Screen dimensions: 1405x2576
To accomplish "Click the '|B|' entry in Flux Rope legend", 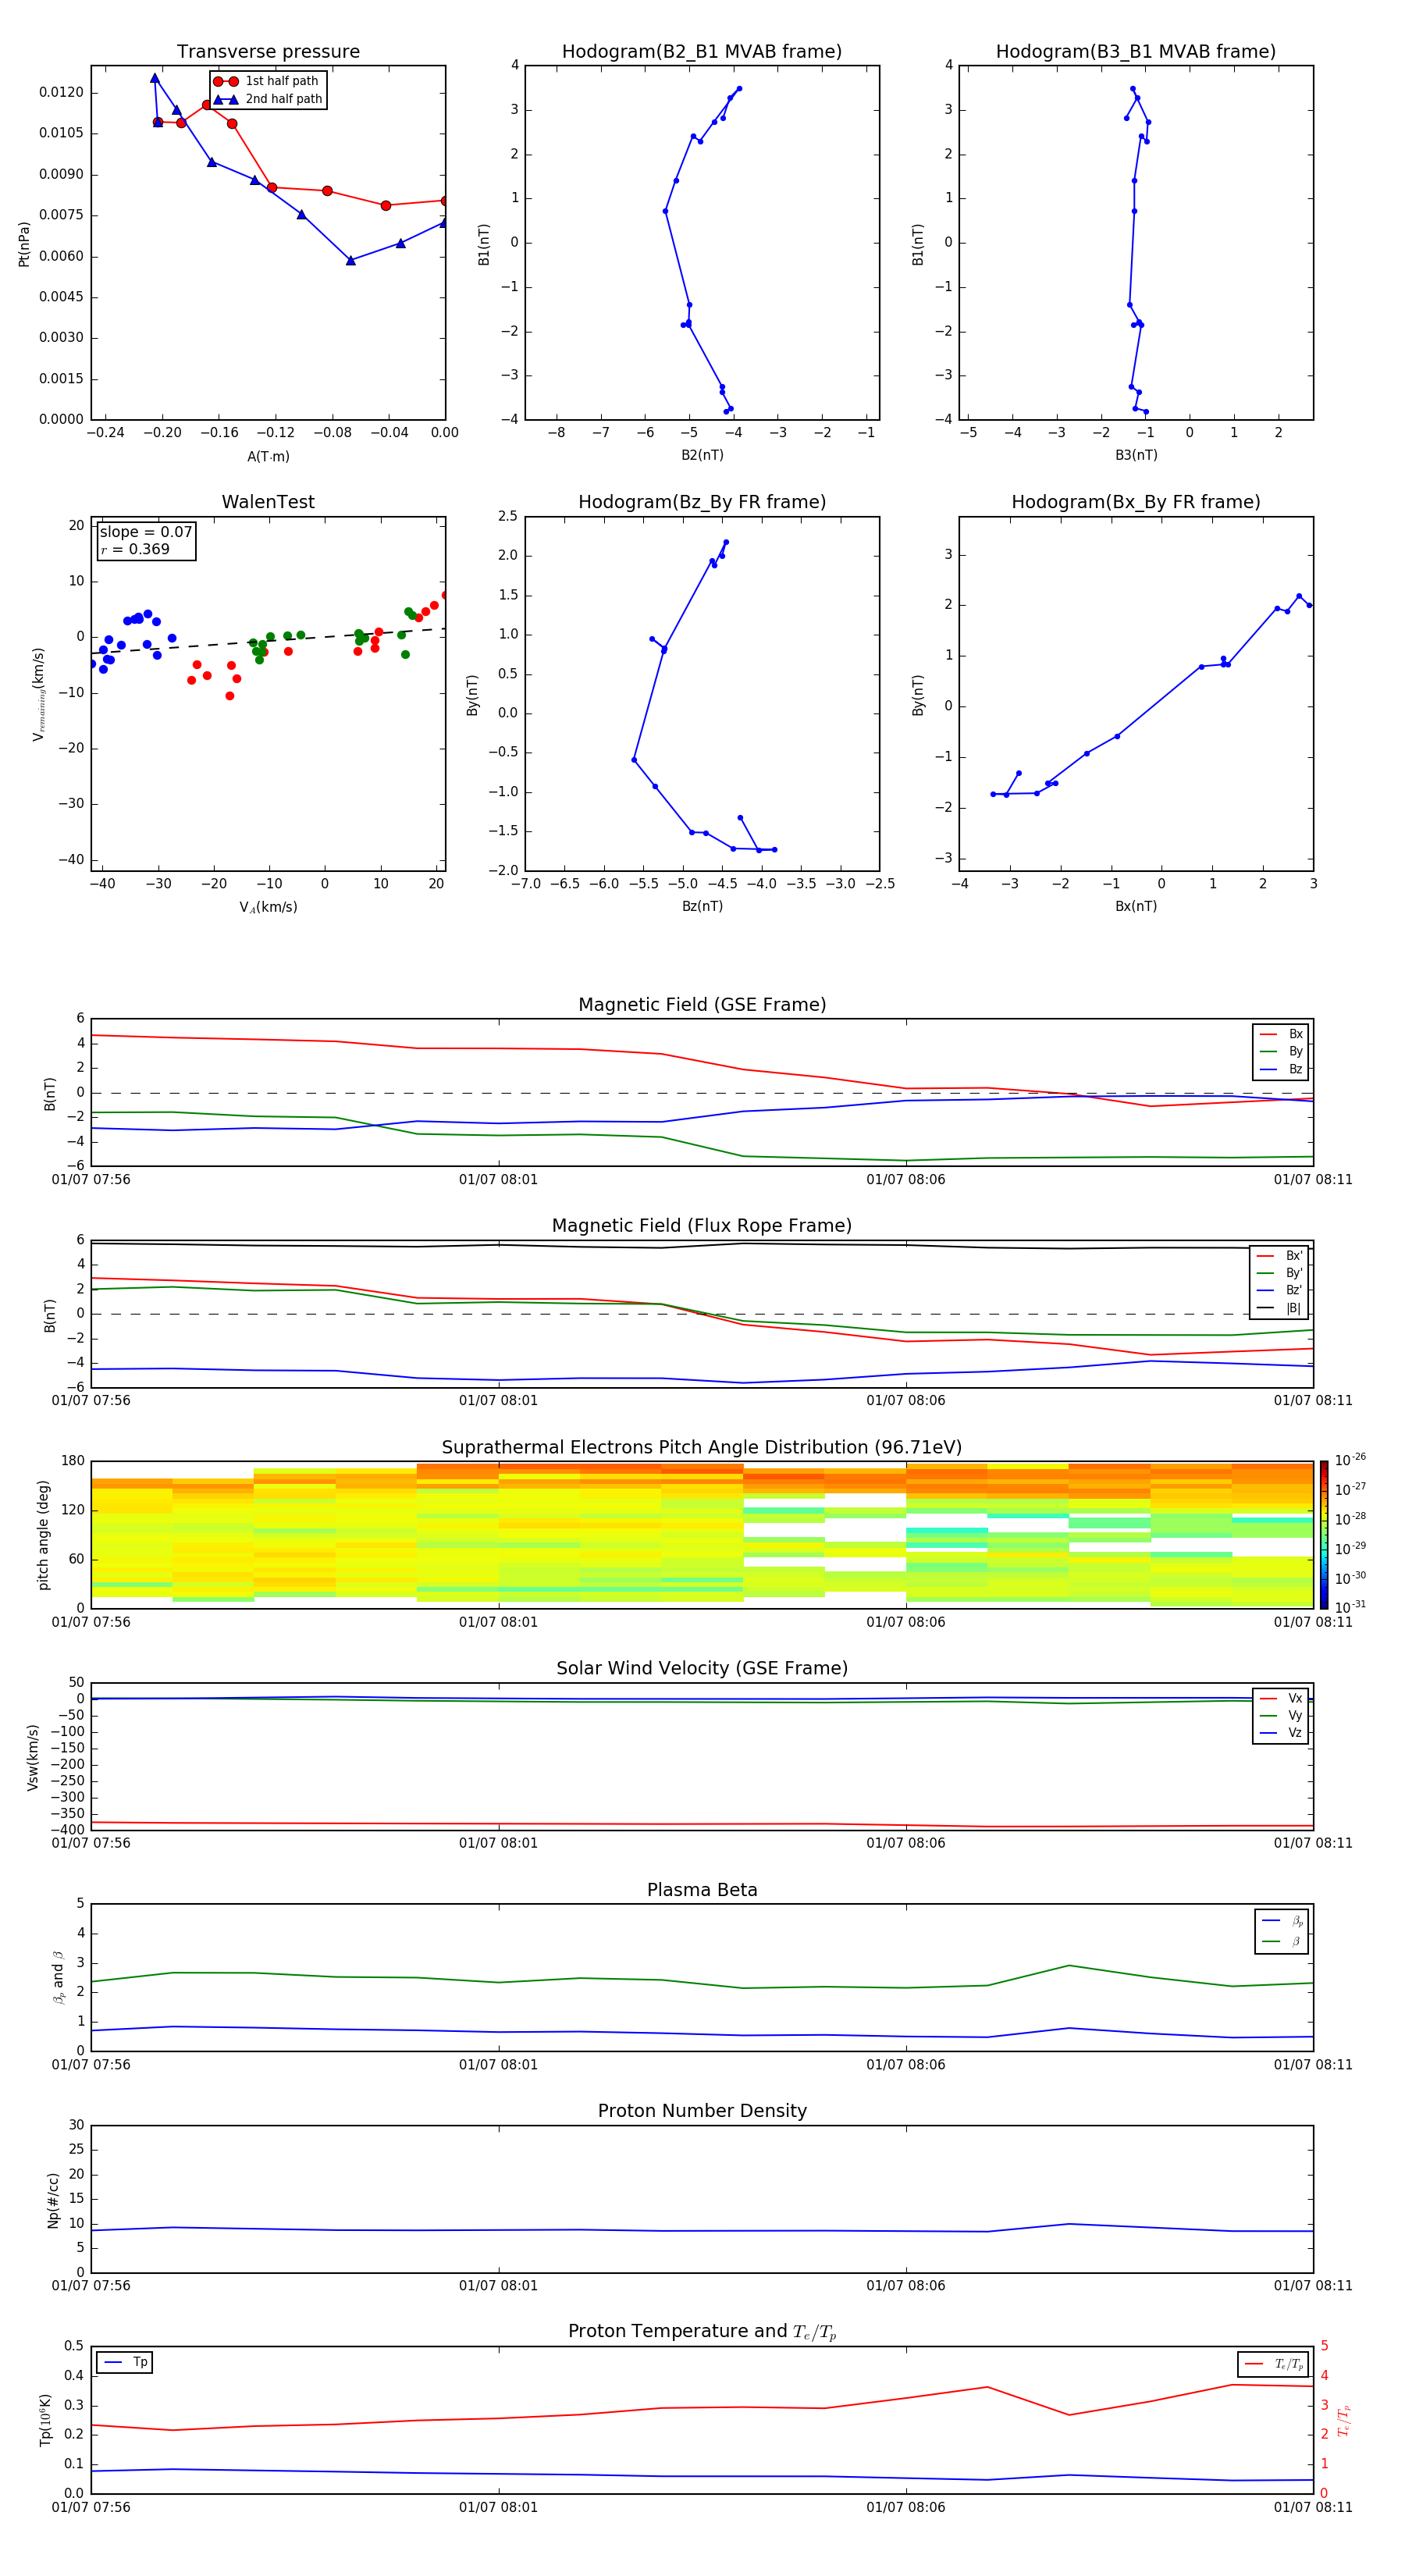I will coord(1280,1308).
